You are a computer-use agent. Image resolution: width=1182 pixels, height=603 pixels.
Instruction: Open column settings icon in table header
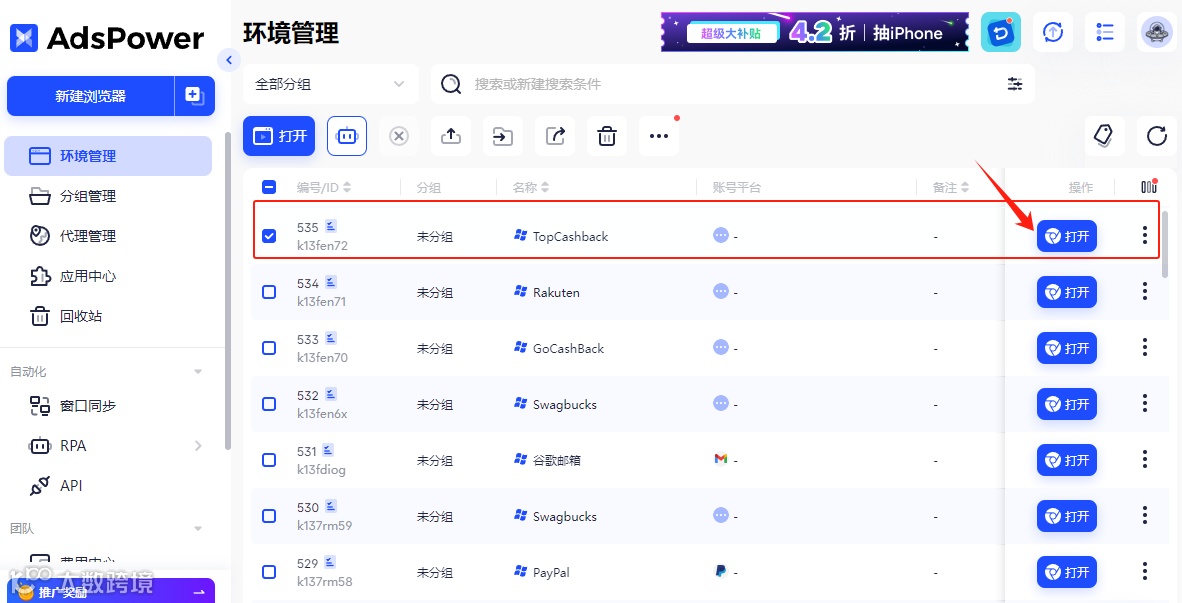tap(1149, 186)
